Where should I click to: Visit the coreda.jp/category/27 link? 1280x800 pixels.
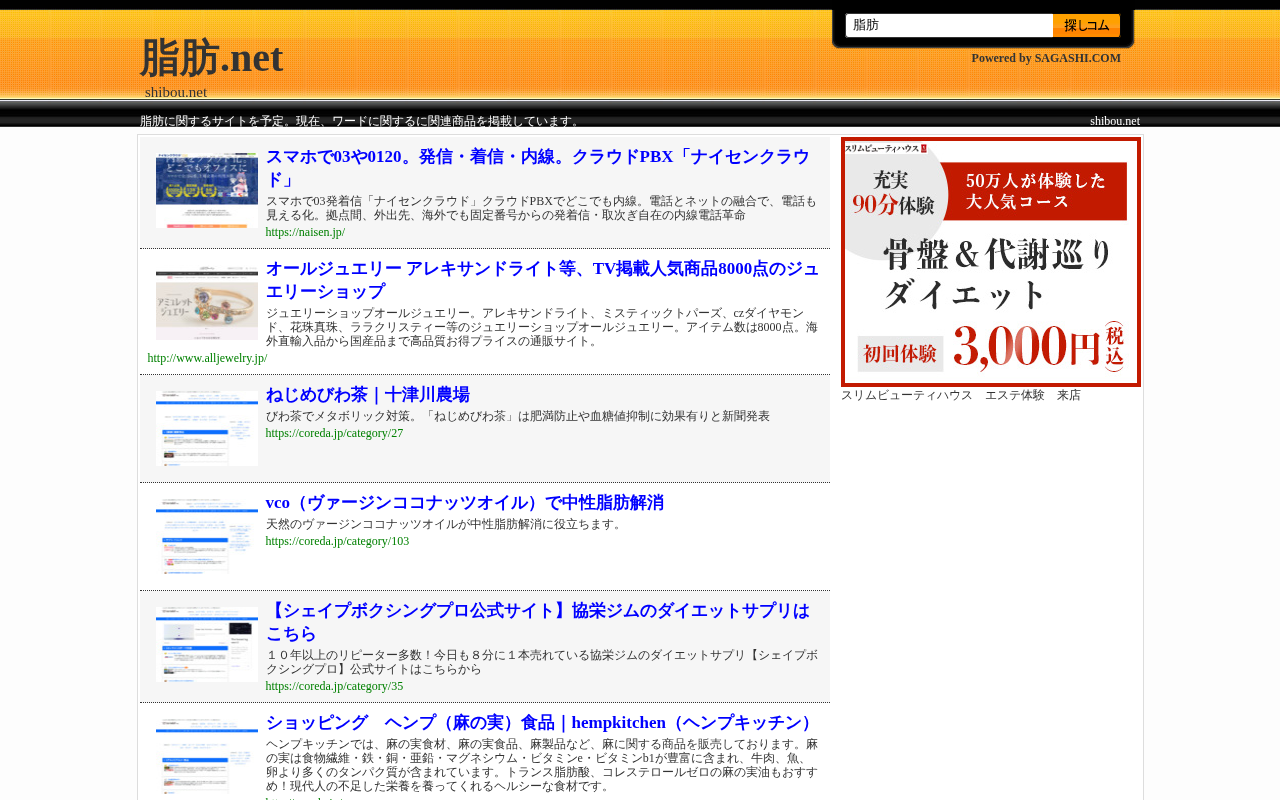pyautogui.click(x=334, y=433)
